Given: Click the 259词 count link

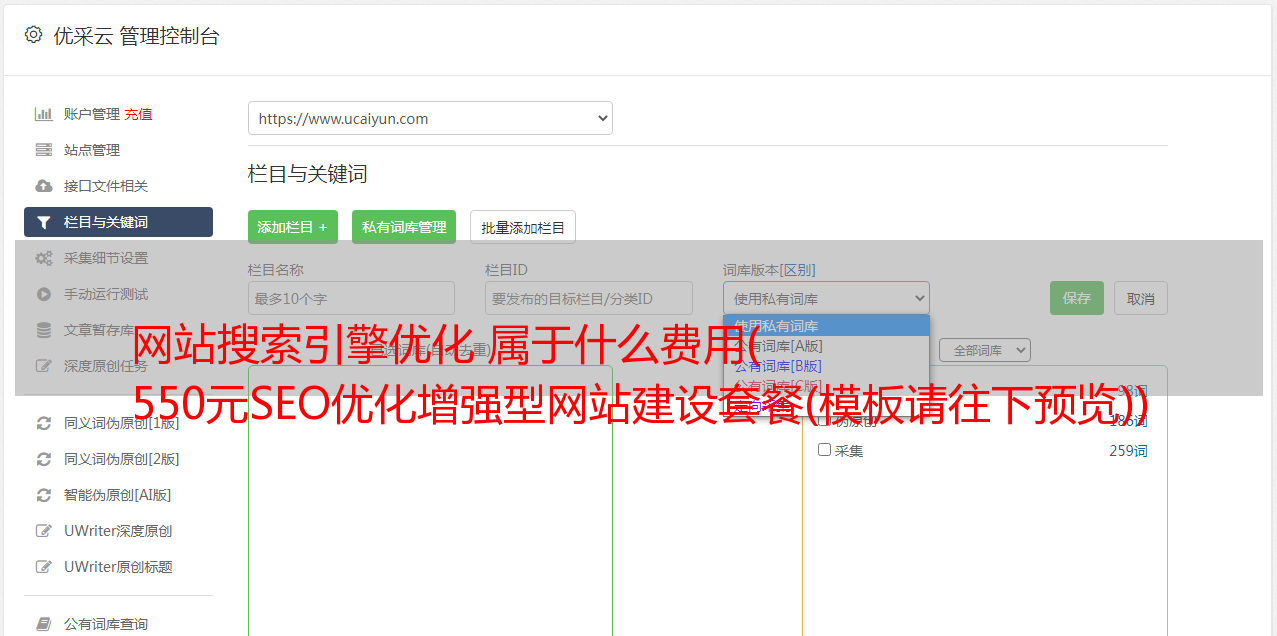Looking at the screenshot, I should click(1128, 451).
